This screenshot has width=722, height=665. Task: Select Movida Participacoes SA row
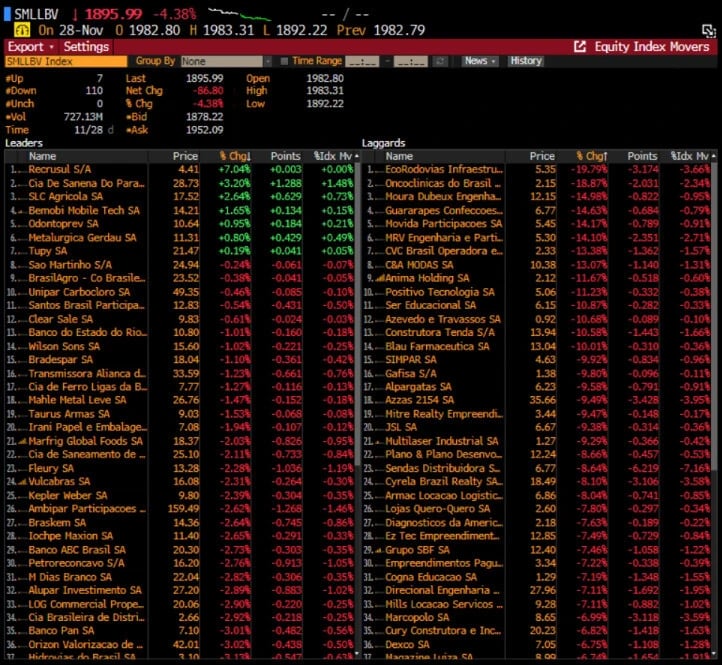(536, 224)
